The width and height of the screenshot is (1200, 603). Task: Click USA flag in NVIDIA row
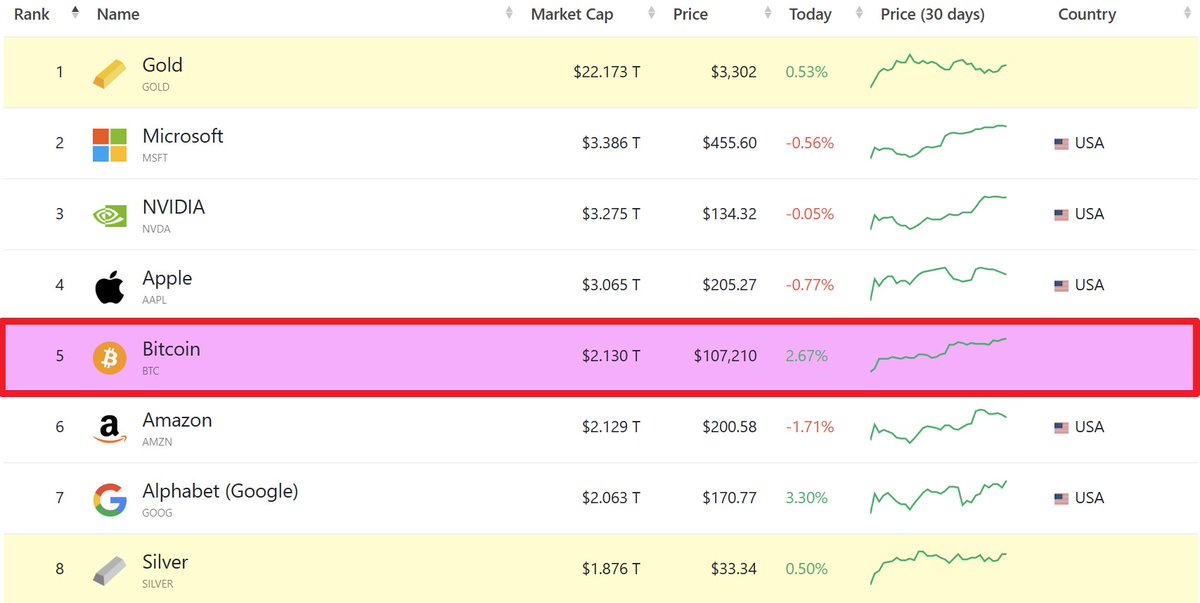(x=1062, y=215)
